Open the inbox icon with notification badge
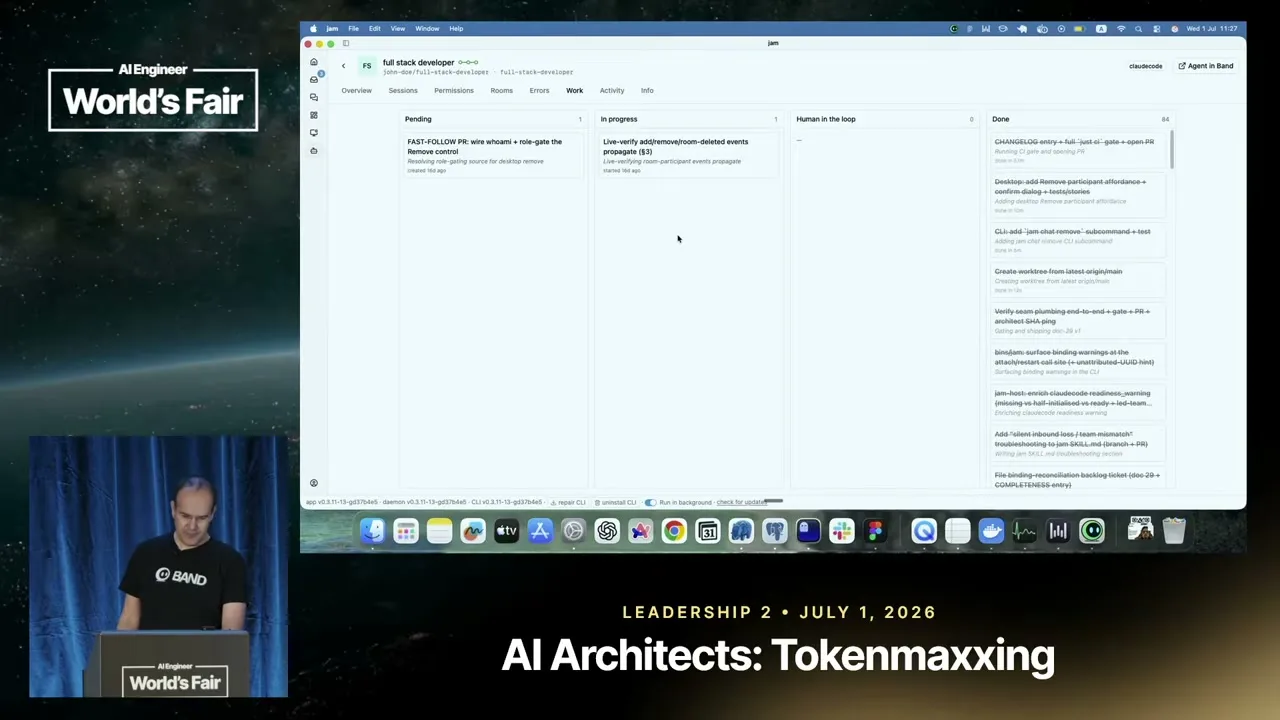 pyautogui.click(x=314, y=79)
